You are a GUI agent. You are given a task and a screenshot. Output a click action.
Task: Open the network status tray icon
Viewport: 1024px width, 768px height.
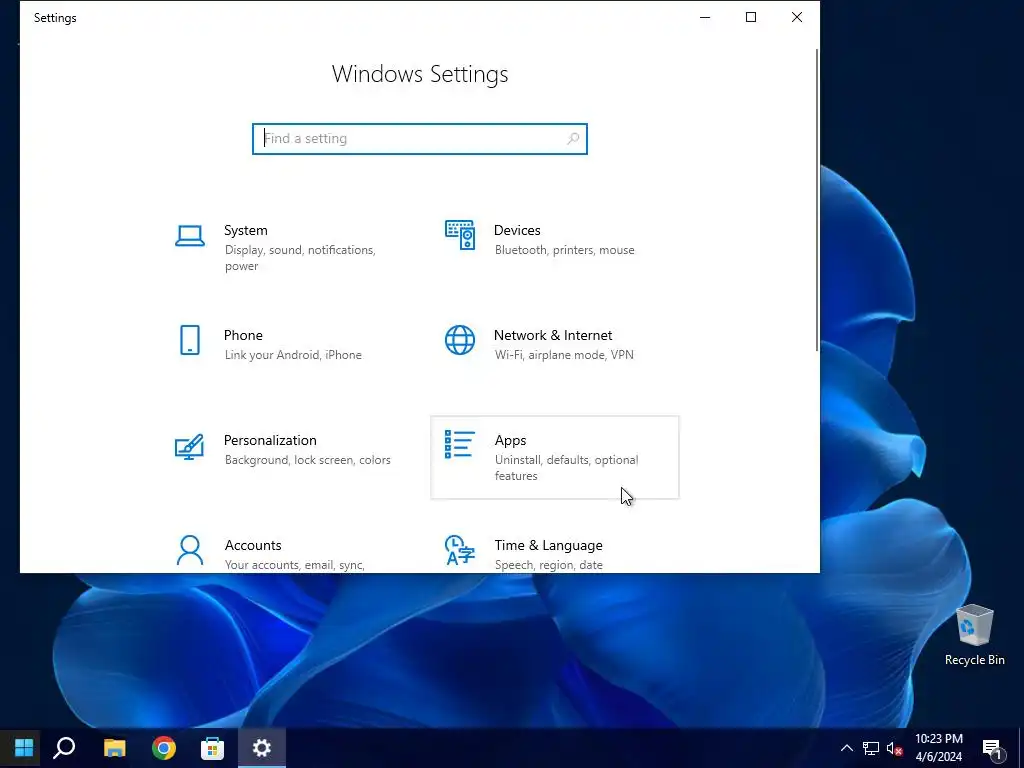pyautogui.click(x=871, y=748)
